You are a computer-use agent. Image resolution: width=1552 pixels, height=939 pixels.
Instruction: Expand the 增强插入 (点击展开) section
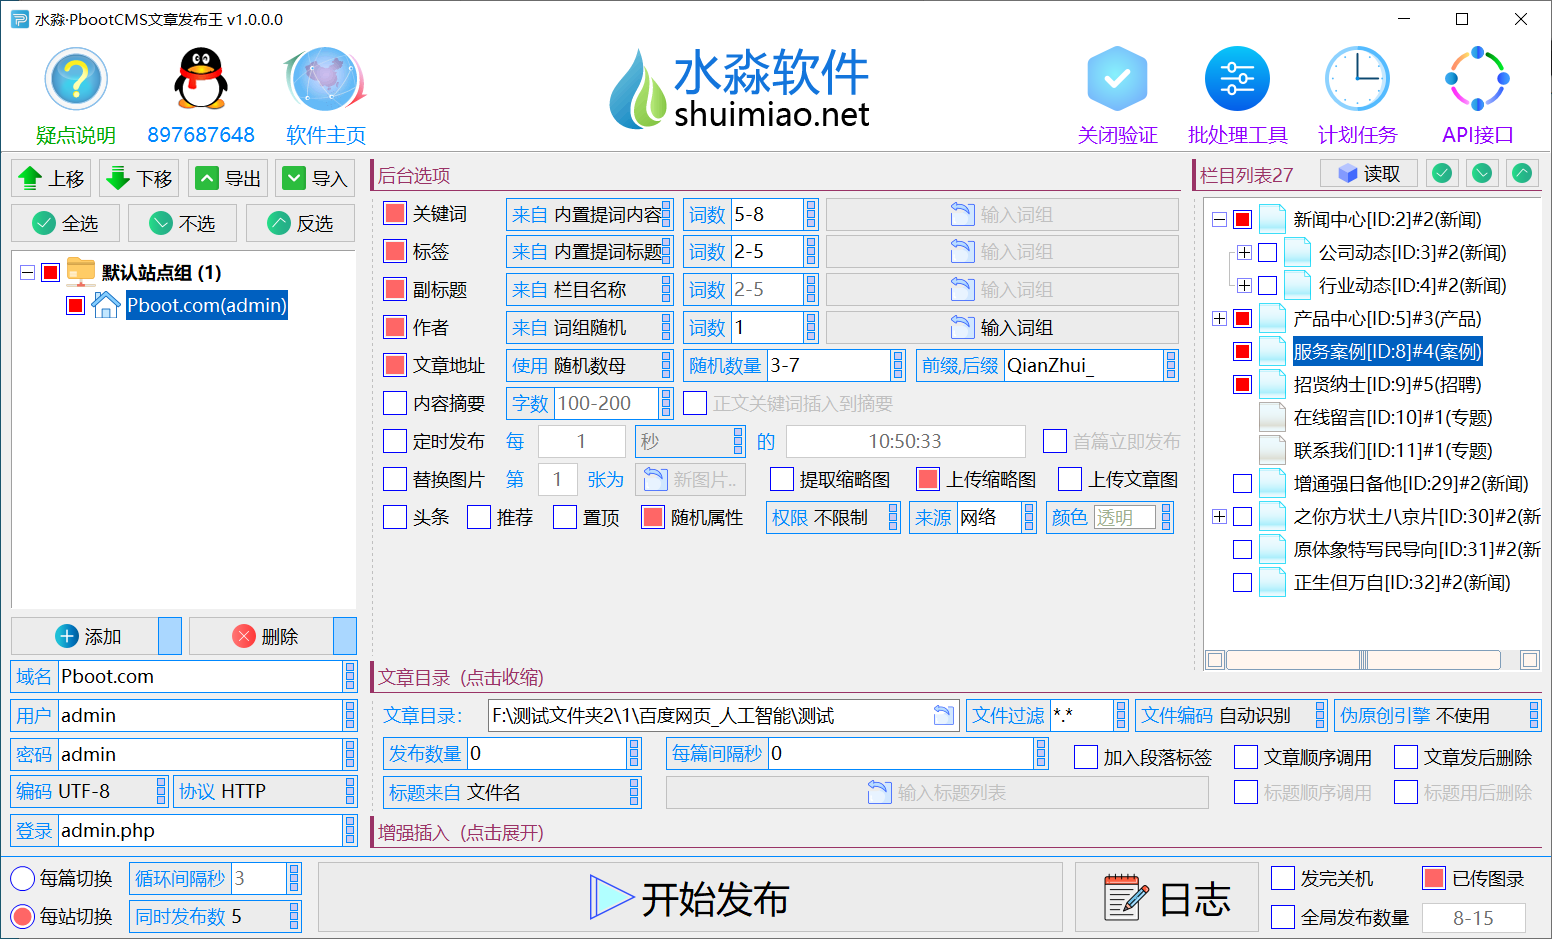[461, 832]
